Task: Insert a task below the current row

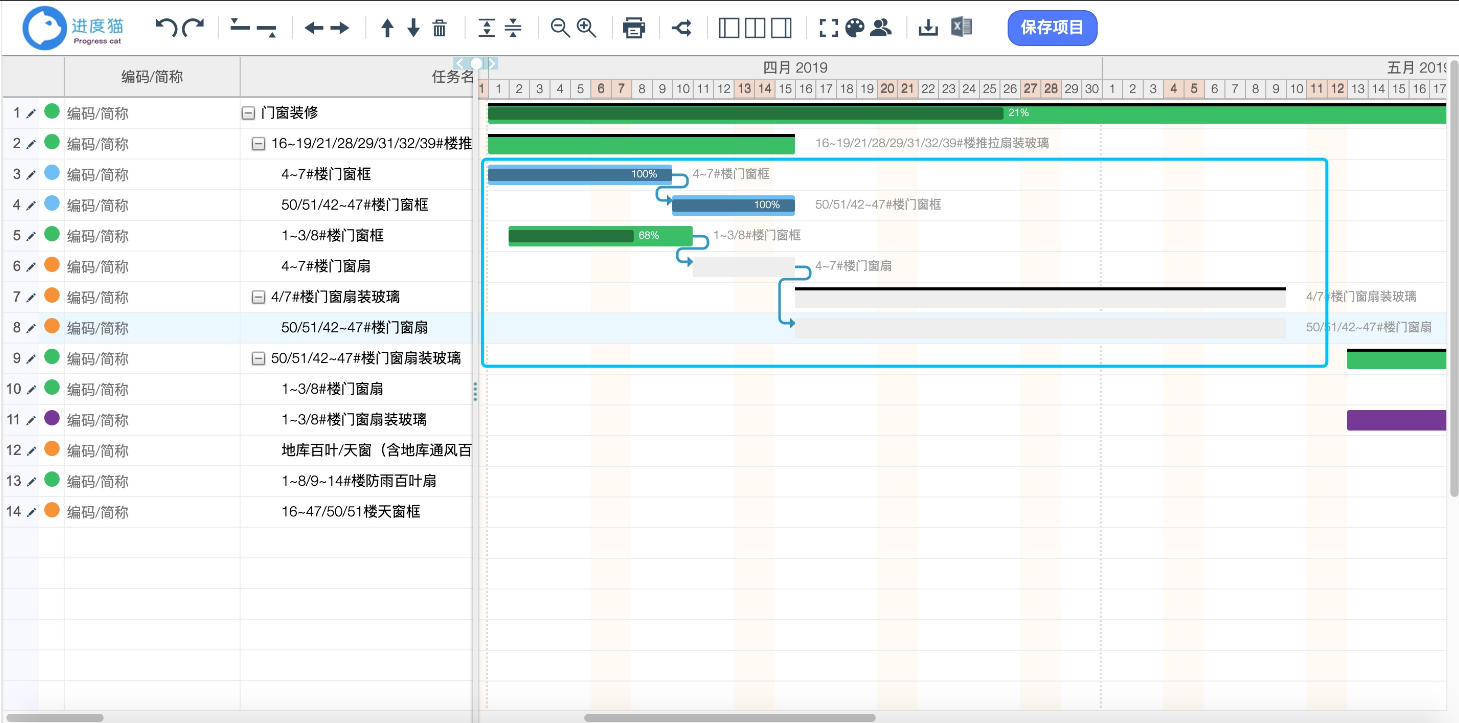Action: (x=267, y=30)
